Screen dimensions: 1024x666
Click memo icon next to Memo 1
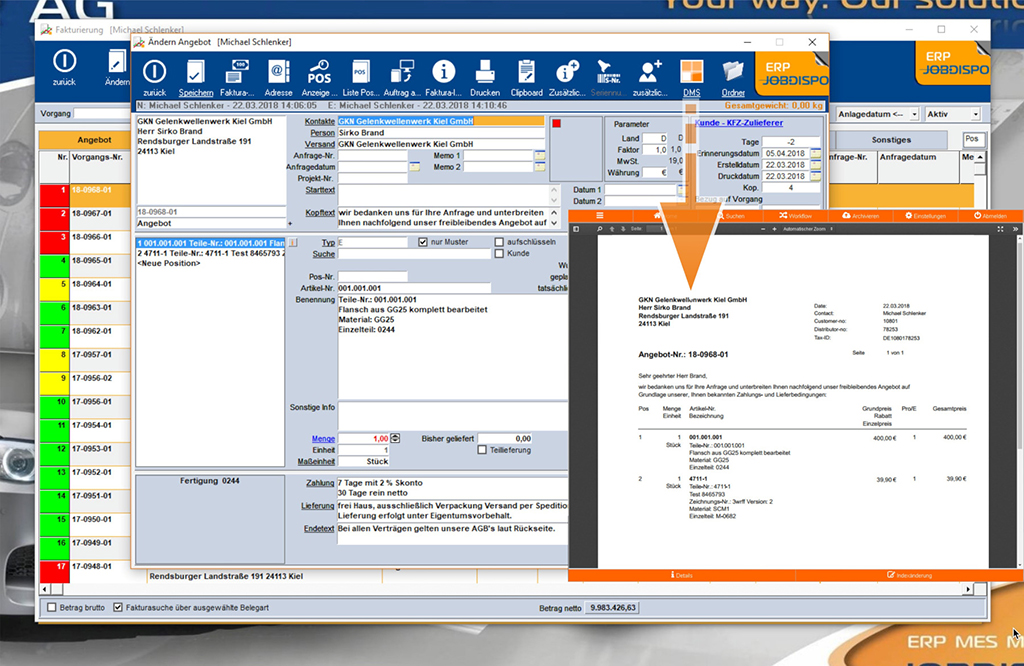point(539,155)
